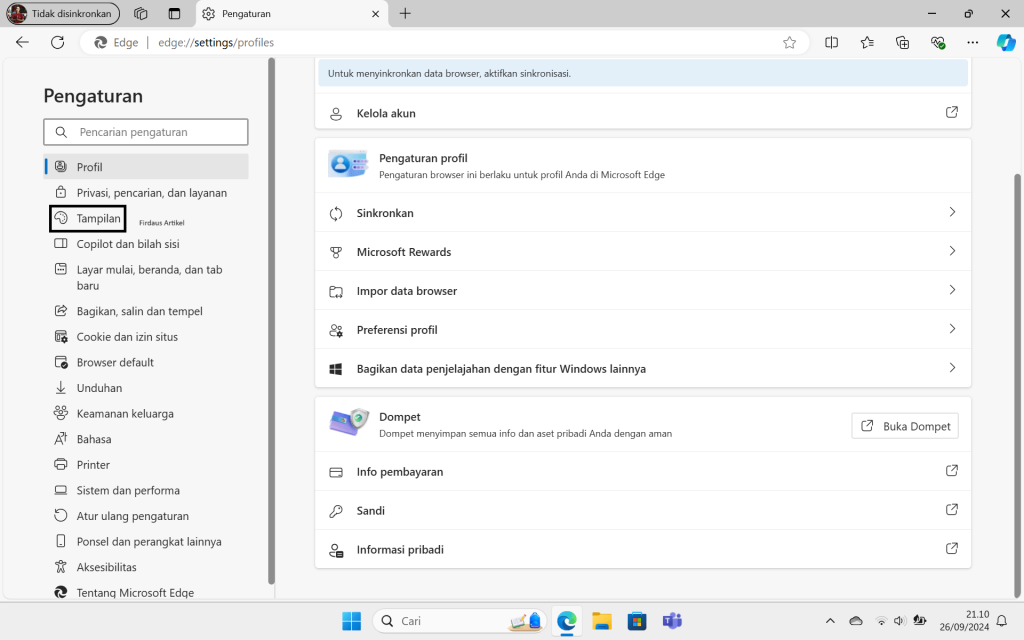1024x640 pixels.
Task: Click the Dompet wallet icon
Action: coord(348,422)
